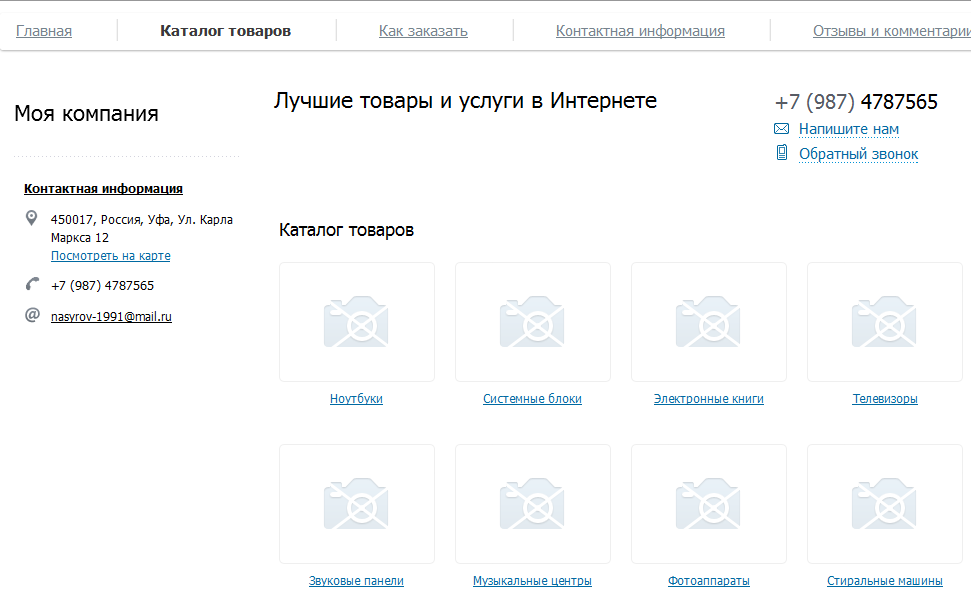
Task: Go to Как заказать page
Action: pyautogui.click(x=423, y=30)
